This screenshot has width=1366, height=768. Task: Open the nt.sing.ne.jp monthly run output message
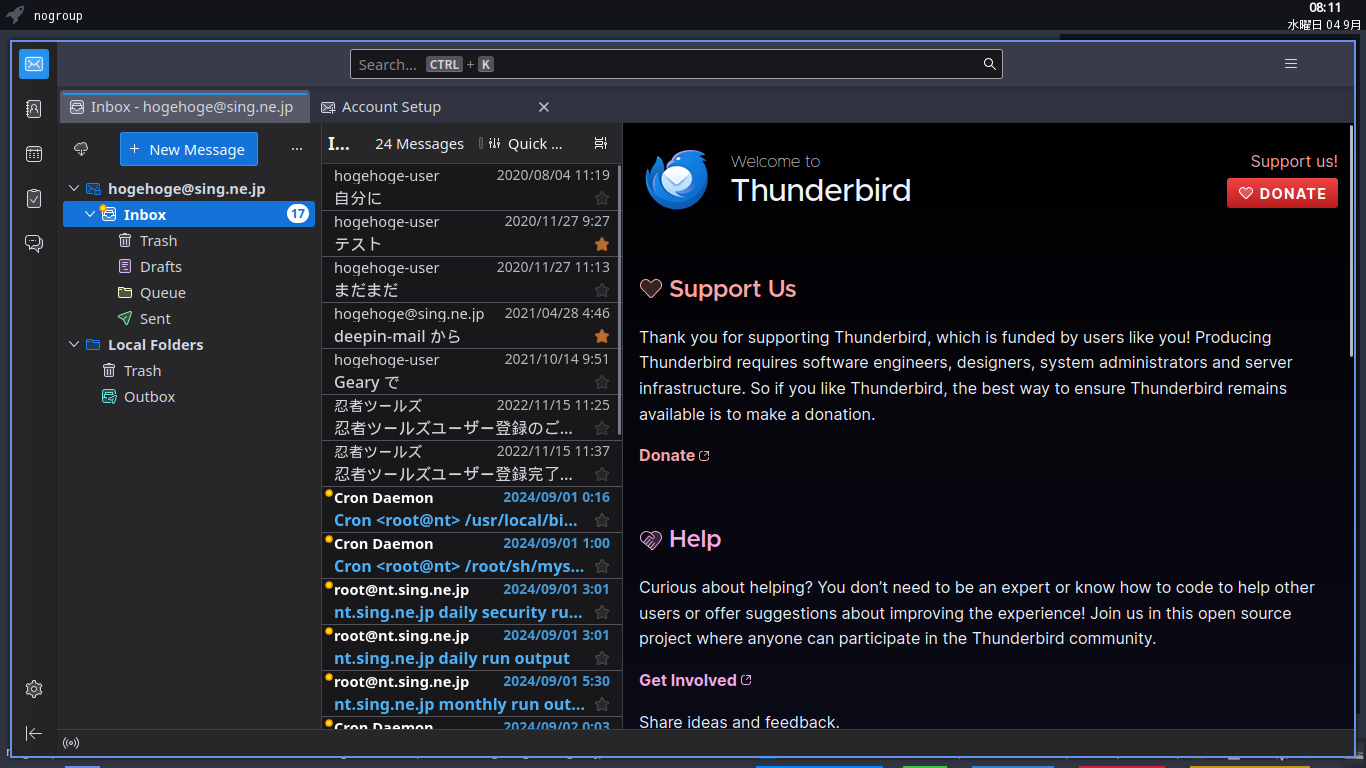tap(470, 693)
